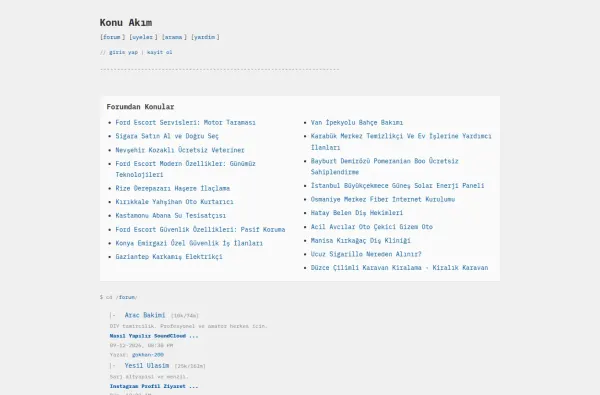Image resolution: width=600 pixels, height=395 pixels.
Task: Open topic İstanbul Büyükçekmece Güneş Solar Enerji Paneli
Action: [397, 186]
